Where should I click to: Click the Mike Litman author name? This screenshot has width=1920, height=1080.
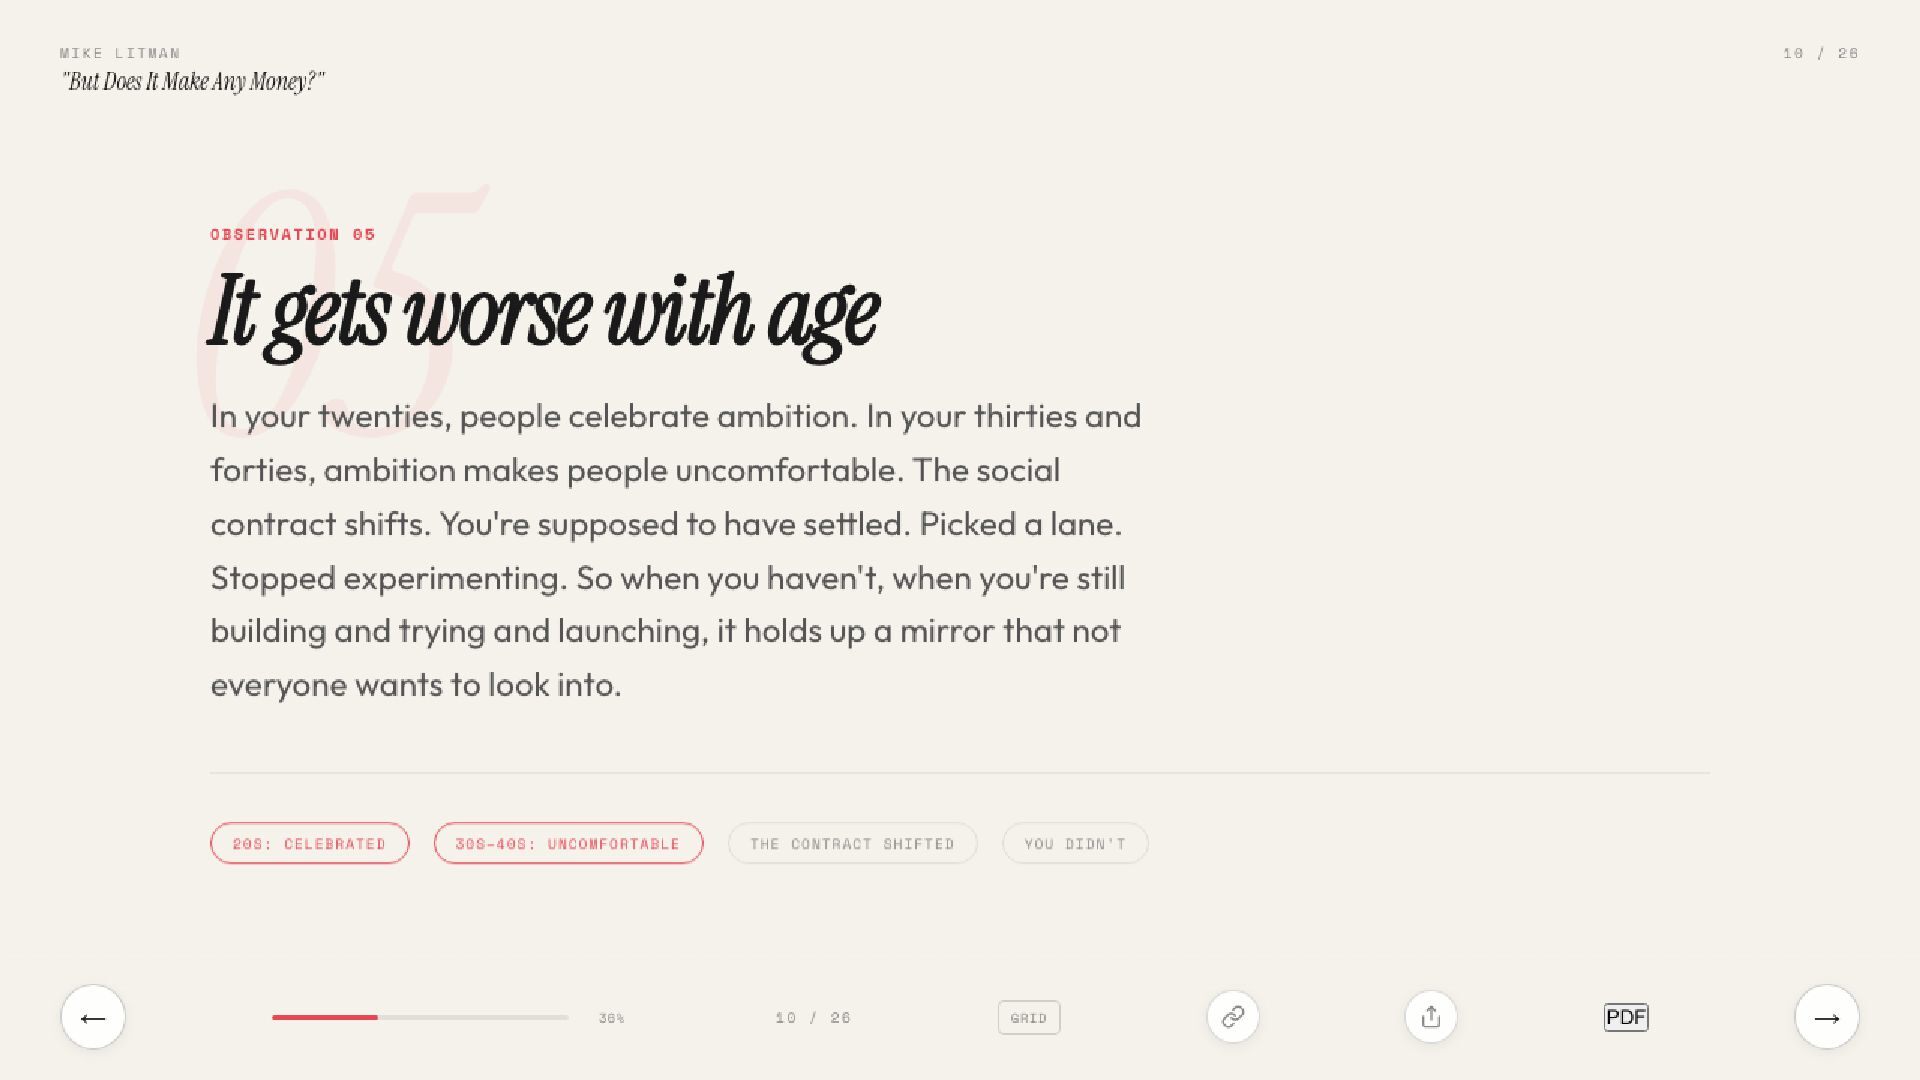pos(120,53)
